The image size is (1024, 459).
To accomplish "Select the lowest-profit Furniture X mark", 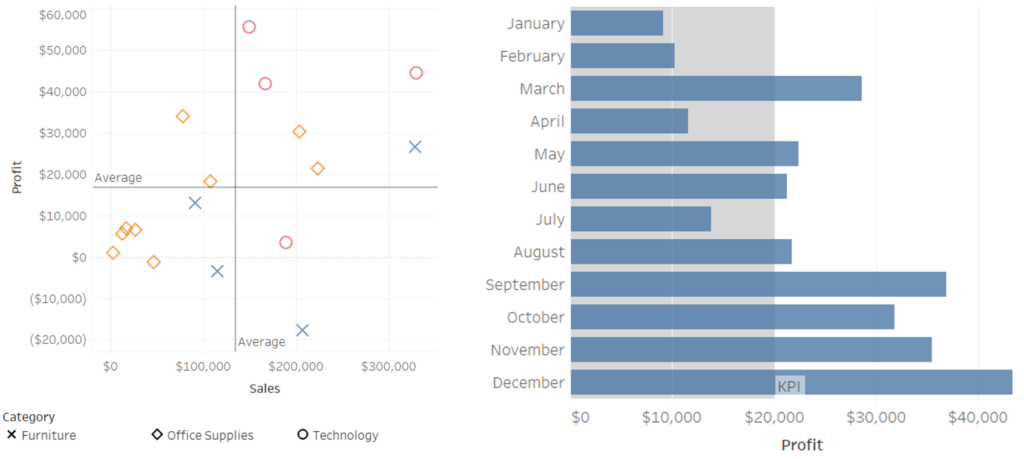I will 302,330.
